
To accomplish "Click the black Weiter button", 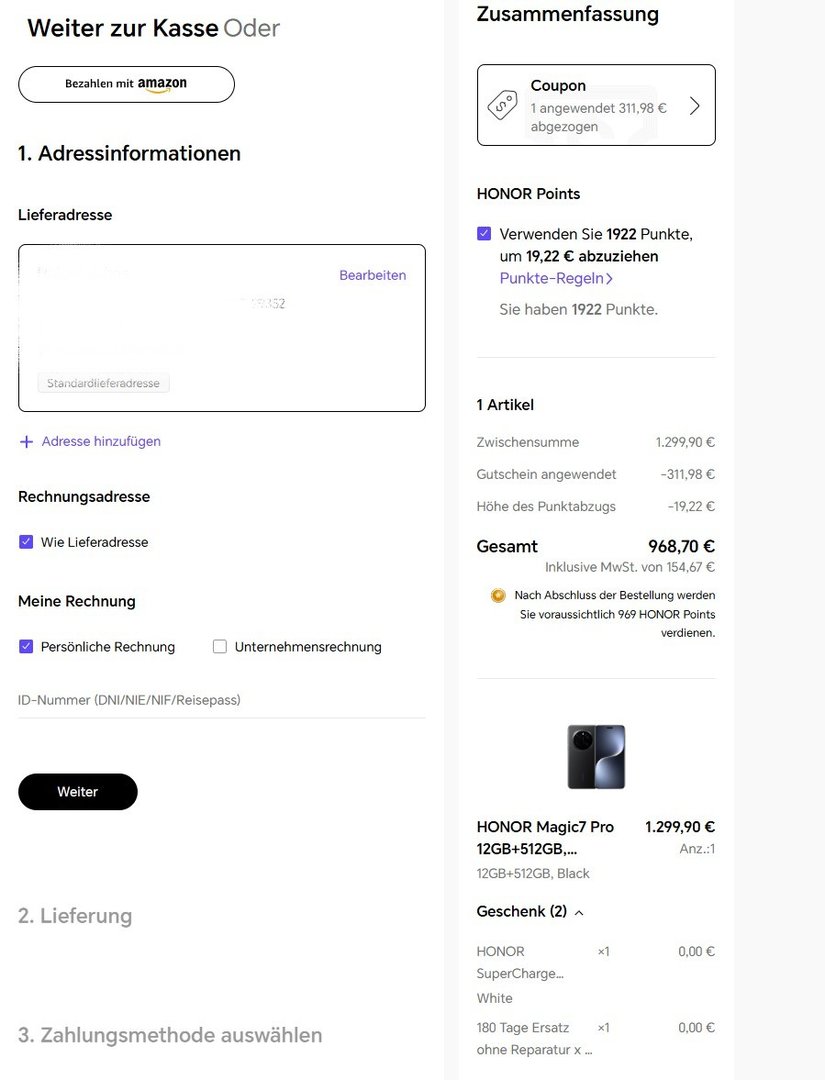I will coord(78,792).
